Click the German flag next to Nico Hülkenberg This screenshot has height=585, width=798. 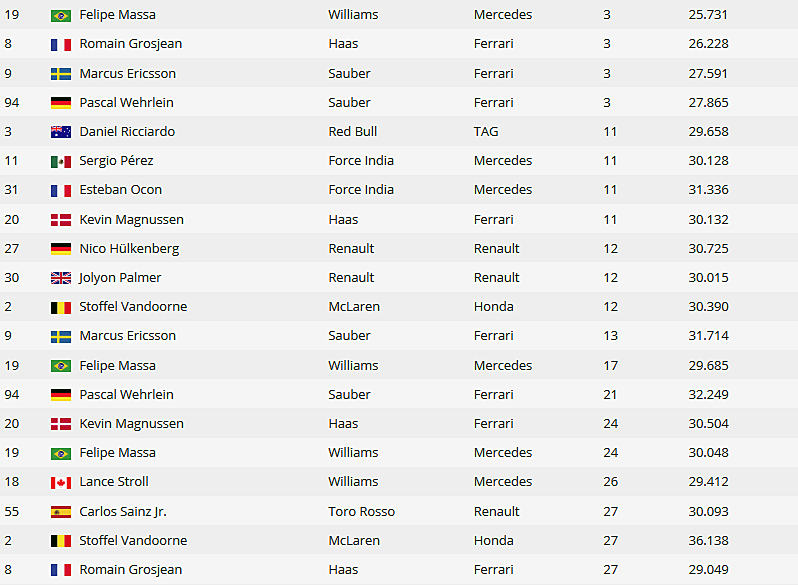coord(61,249)
